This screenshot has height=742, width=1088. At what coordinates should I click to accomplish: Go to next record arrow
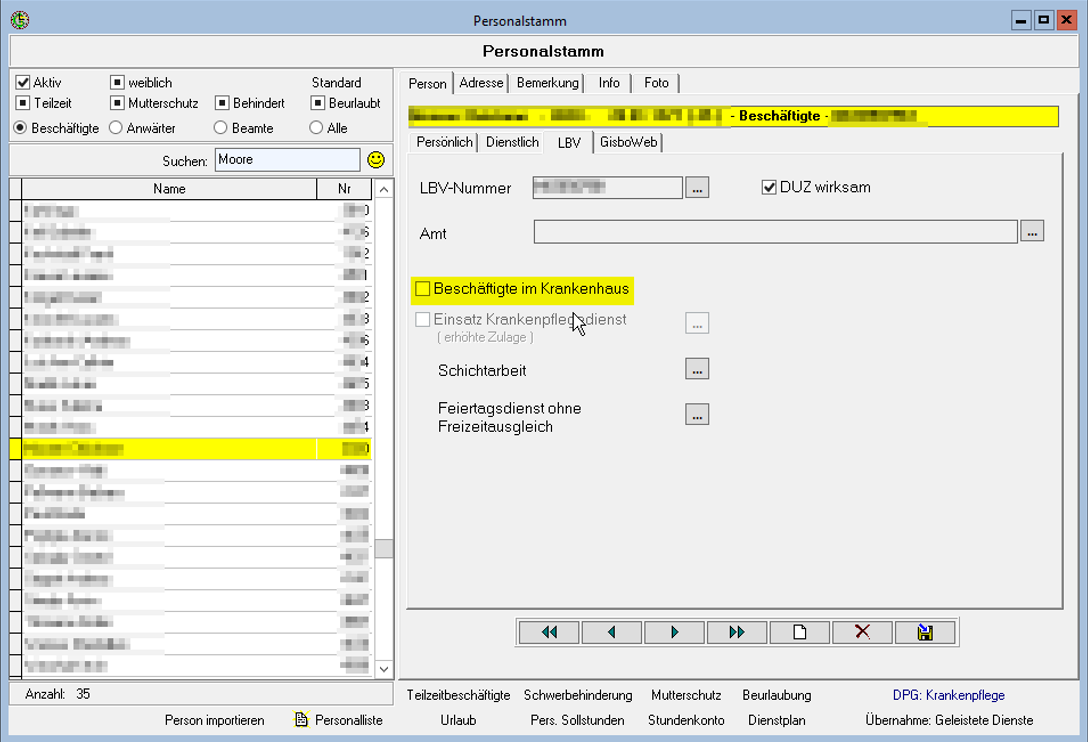(x=674, y=632)
